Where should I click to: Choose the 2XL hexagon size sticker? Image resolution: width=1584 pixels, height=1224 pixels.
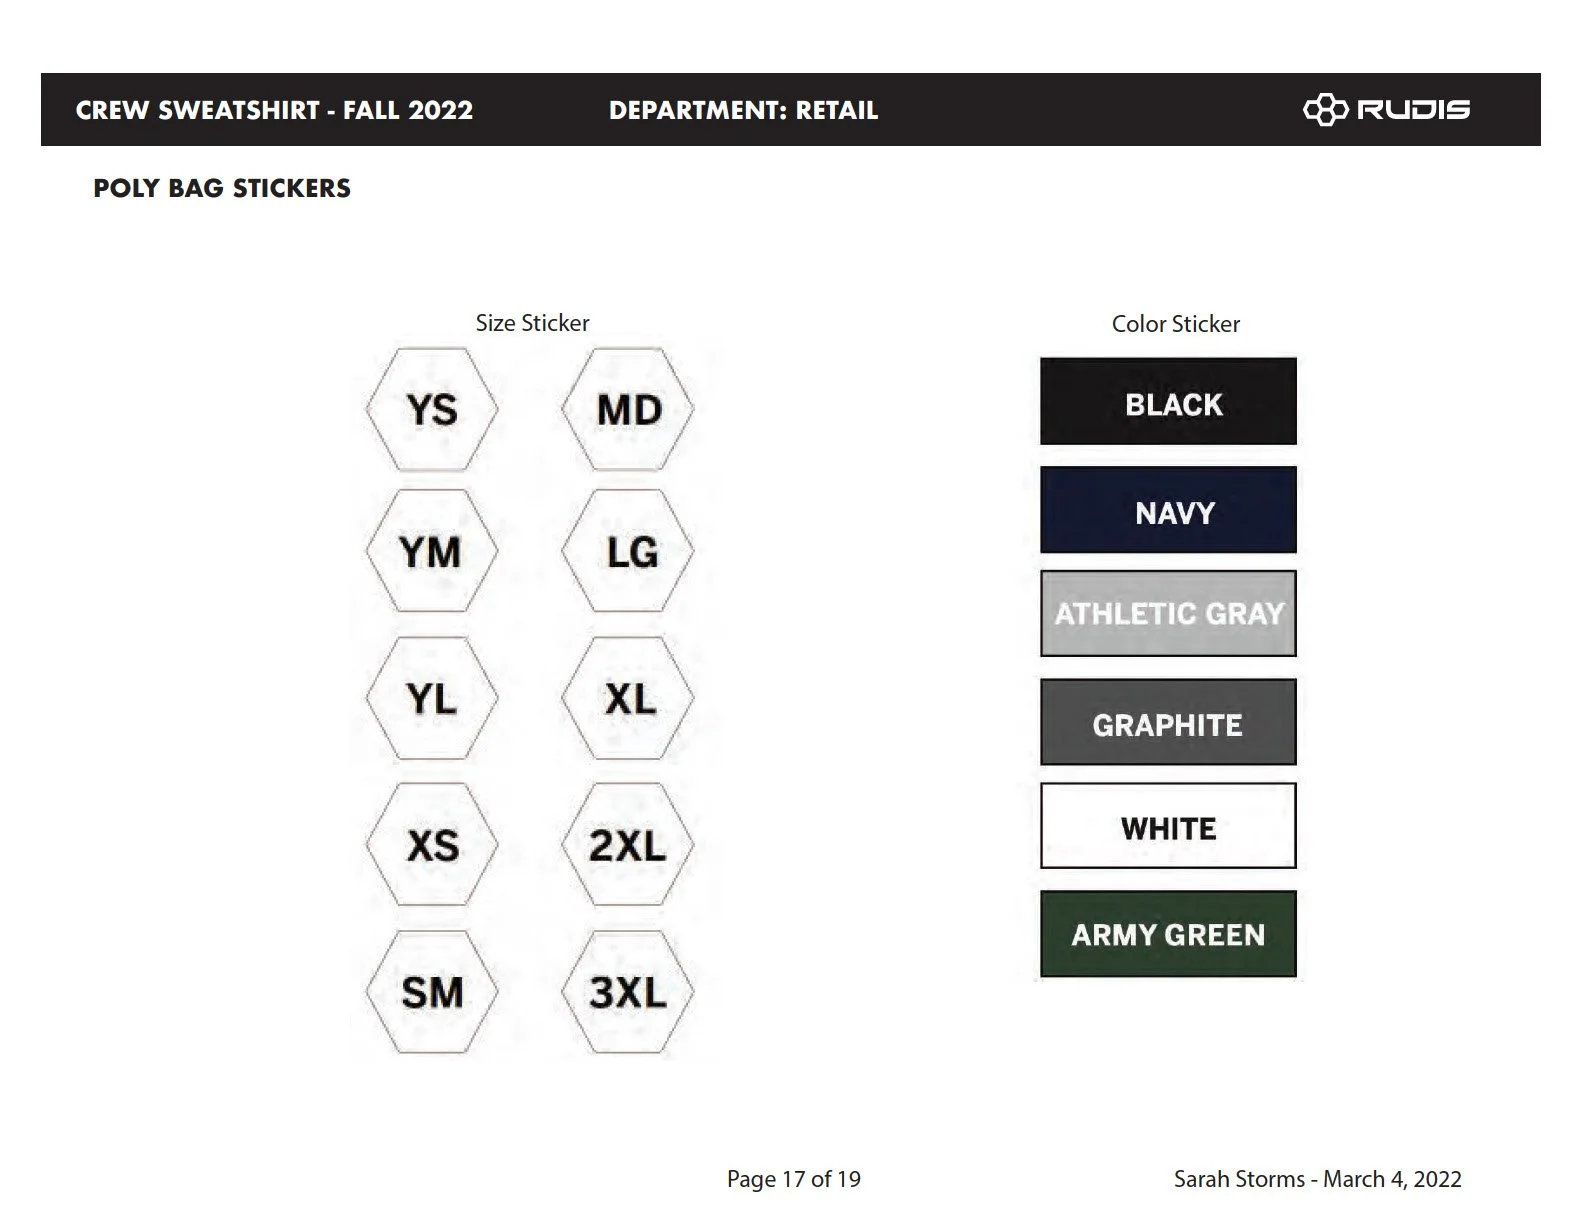click(628, 845)
